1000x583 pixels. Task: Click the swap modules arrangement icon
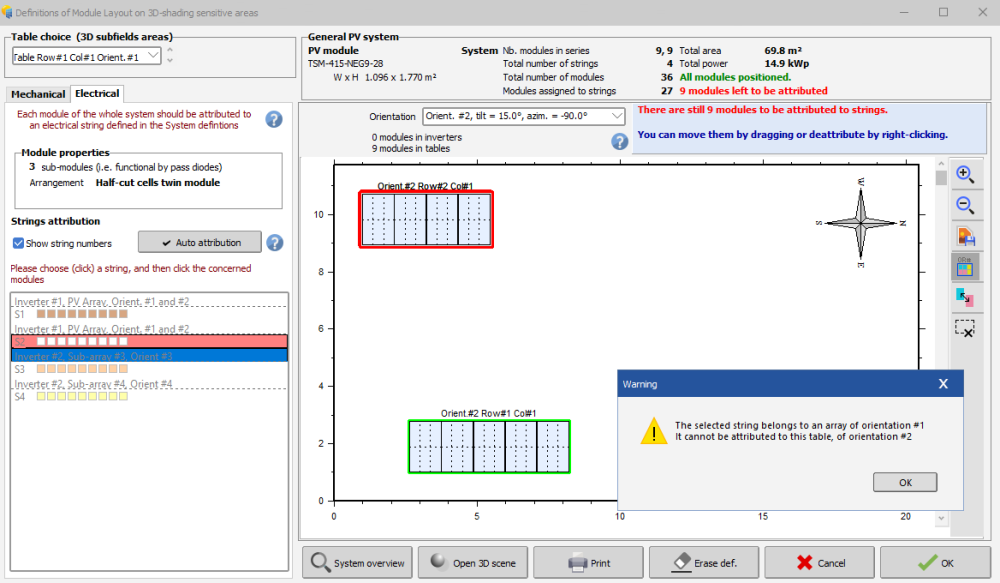coord(965,297)
